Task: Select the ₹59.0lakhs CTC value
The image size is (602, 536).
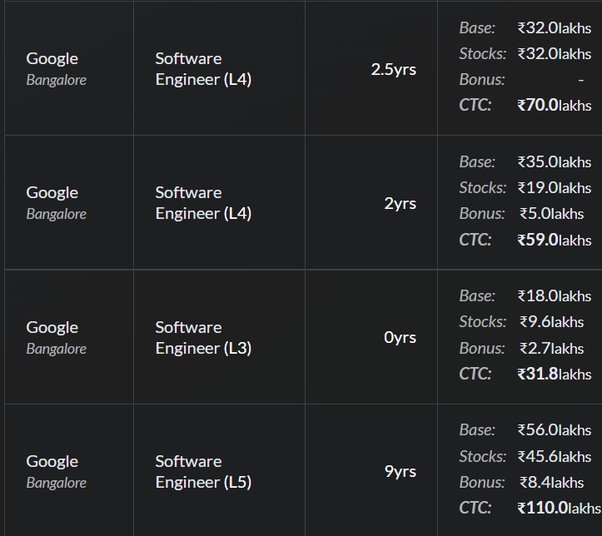Action: (x=554, y=240)
